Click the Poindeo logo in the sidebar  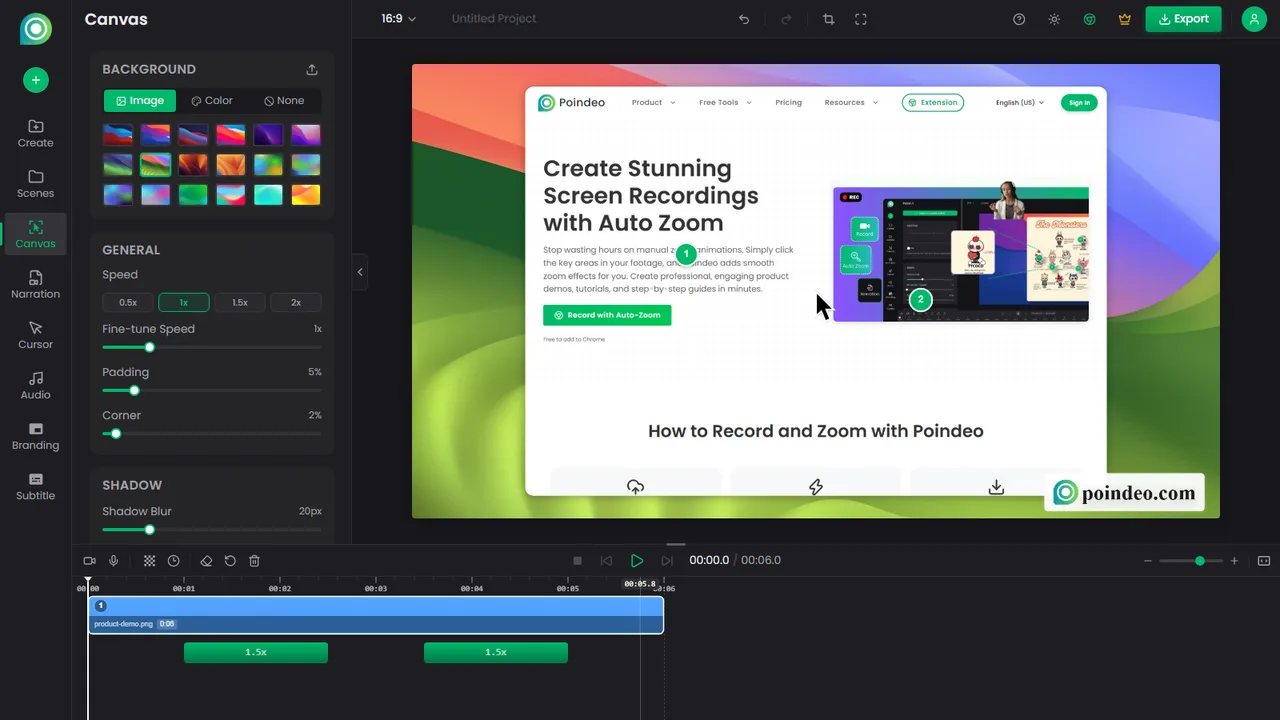pos(35,28)
